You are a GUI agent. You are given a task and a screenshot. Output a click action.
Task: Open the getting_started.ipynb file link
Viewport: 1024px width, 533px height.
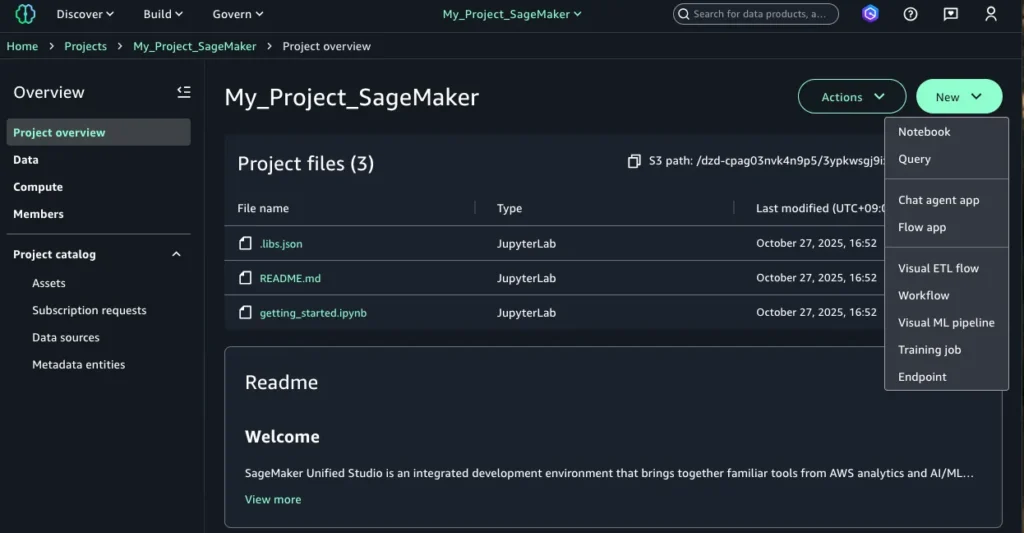pyautogui.click(x=313, y=312)
